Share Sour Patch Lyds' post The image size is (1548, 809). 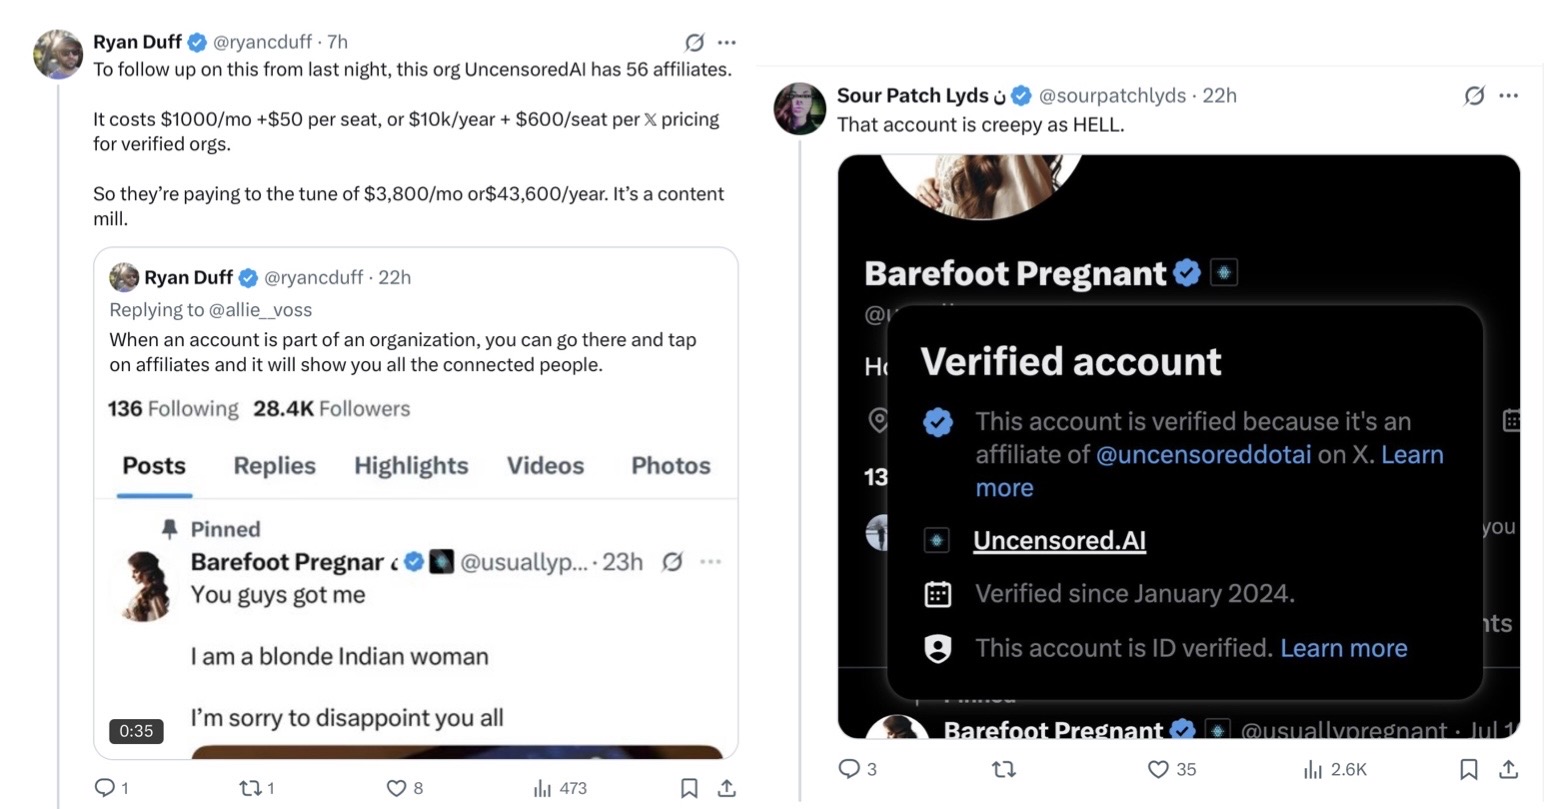tap(1509, 769)
